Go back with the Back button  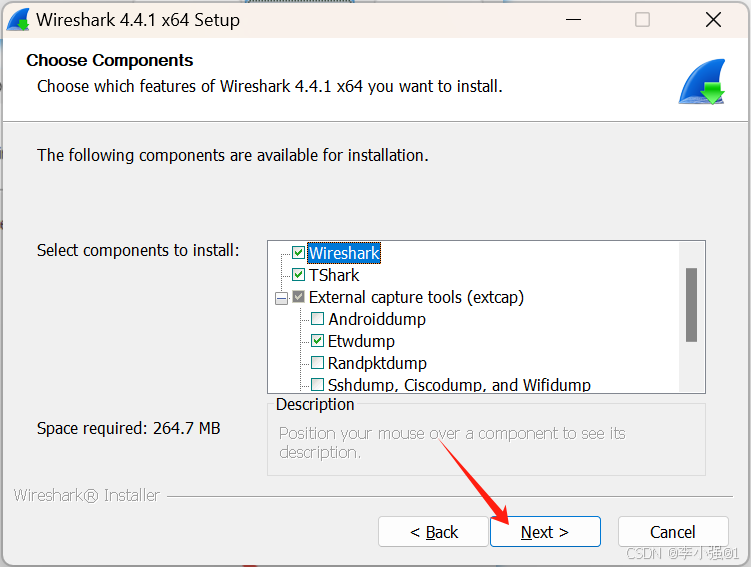[433, 532]
